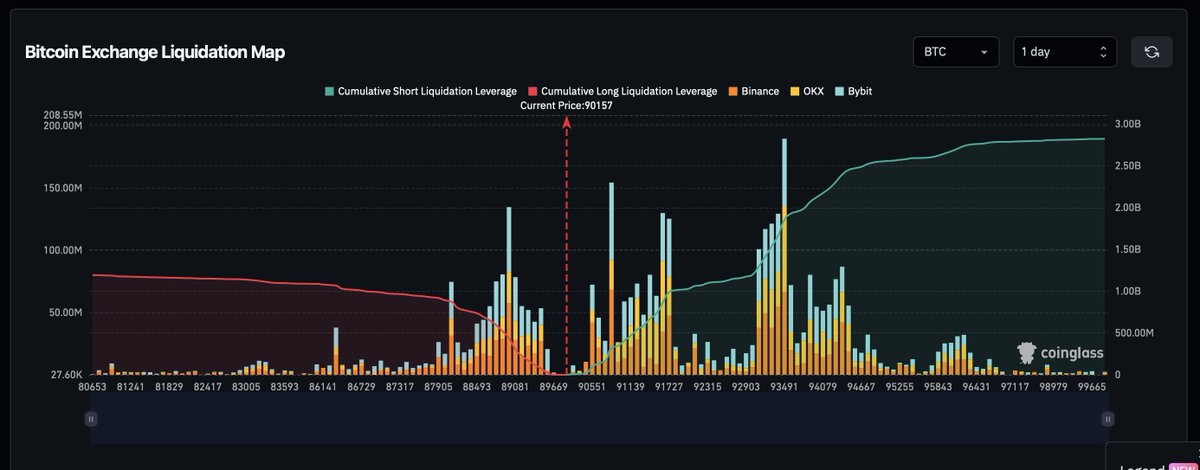Click the 95255 price label
Screen dimensions: 1200x470
pyautogui.click(x=898, y=386)
